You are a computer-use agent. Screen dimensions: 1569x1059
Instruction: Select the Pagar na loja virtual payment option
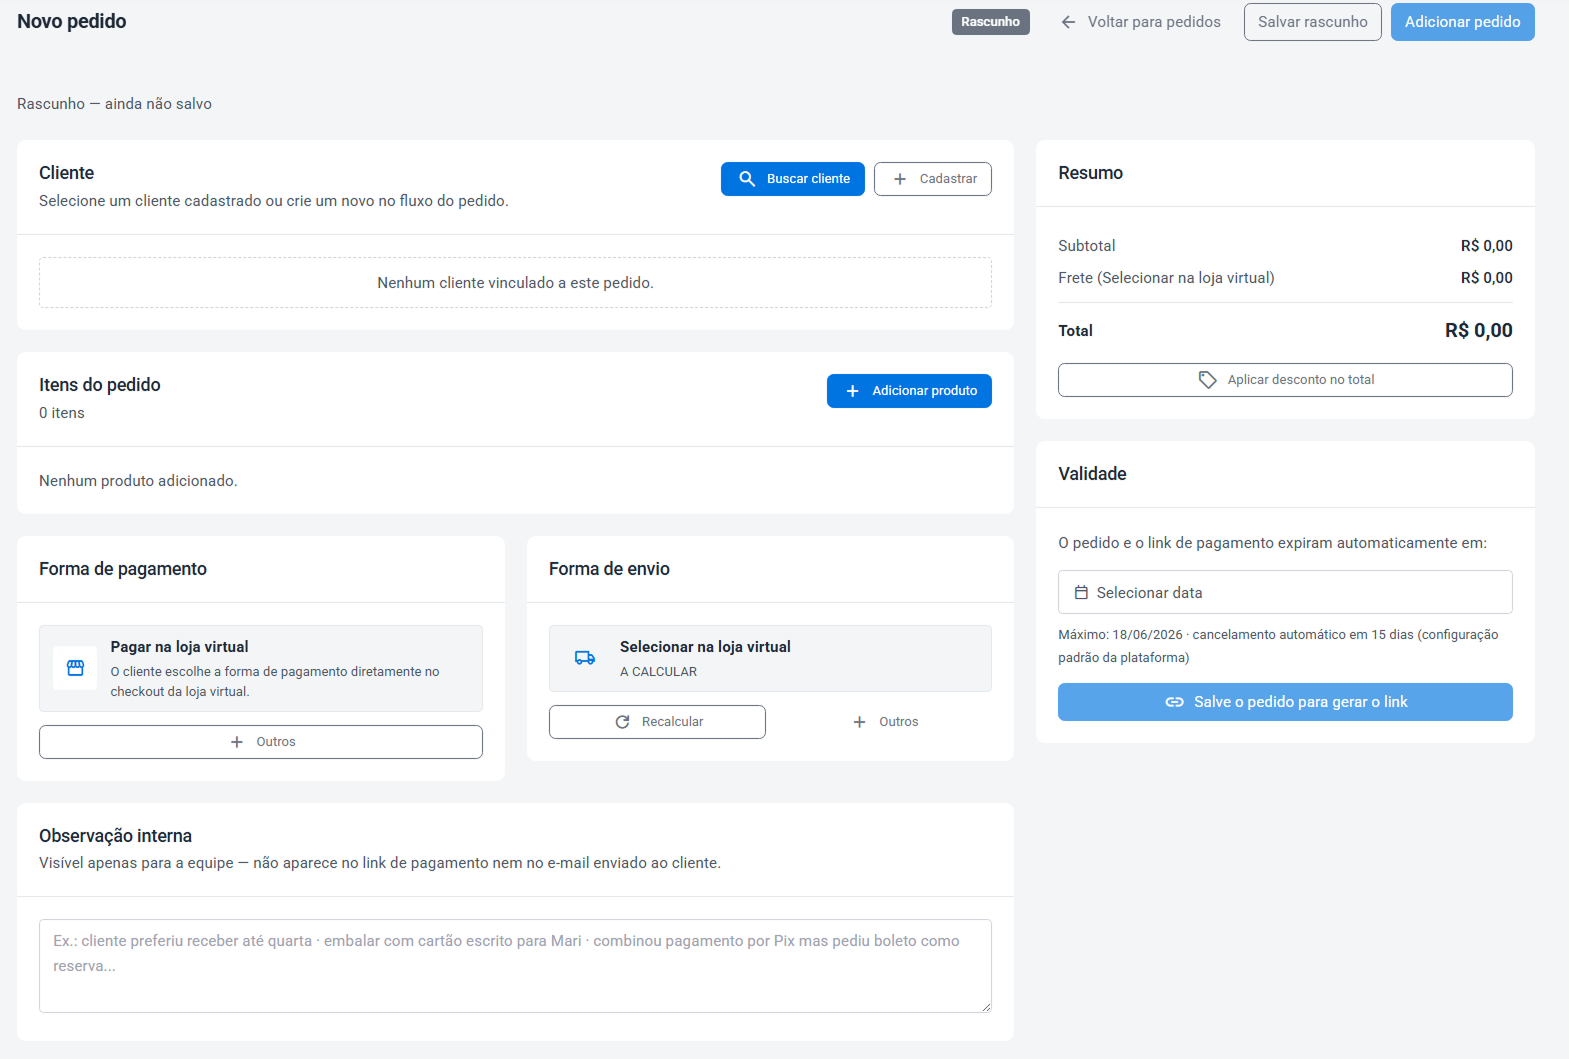(261, 668)
